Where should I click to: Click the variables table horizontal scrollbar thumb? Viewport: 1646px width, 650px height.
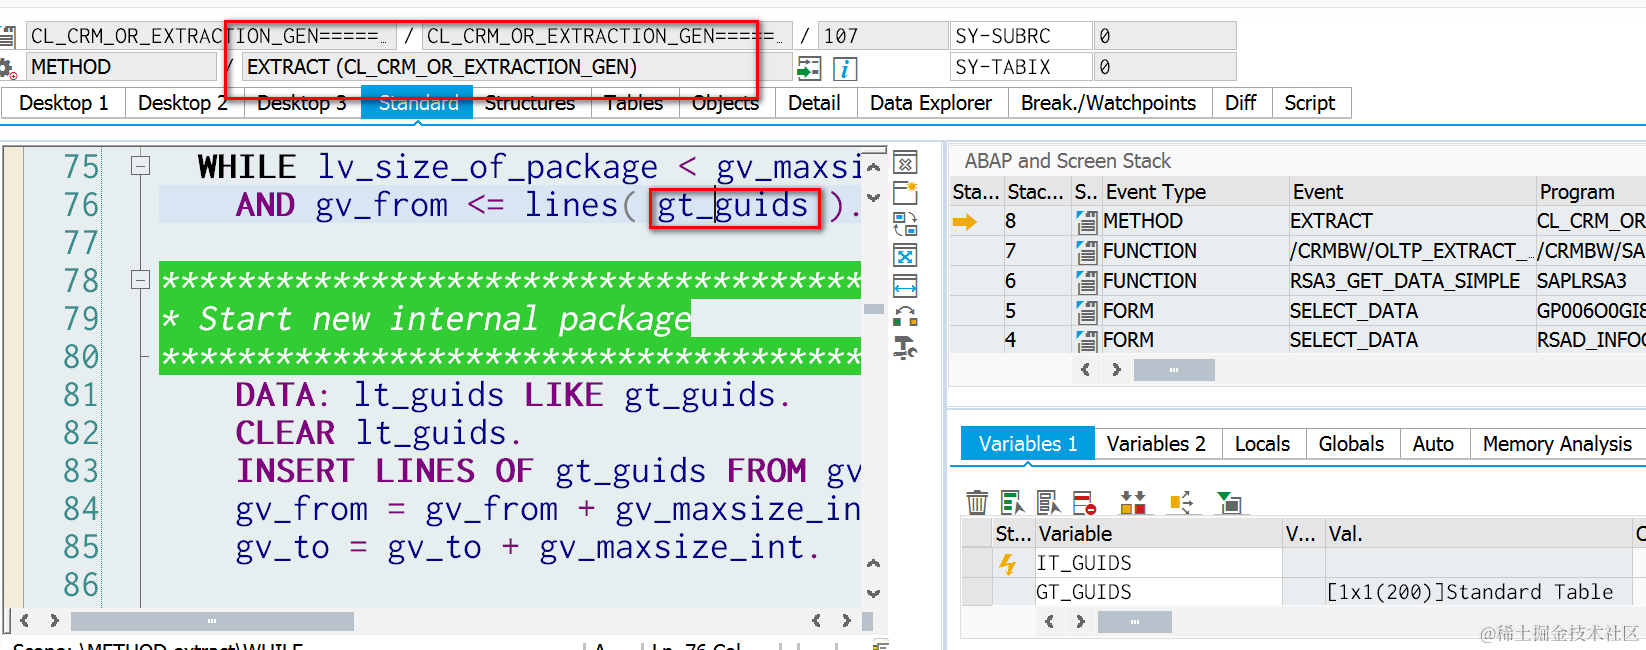[x=1135, y=622]
